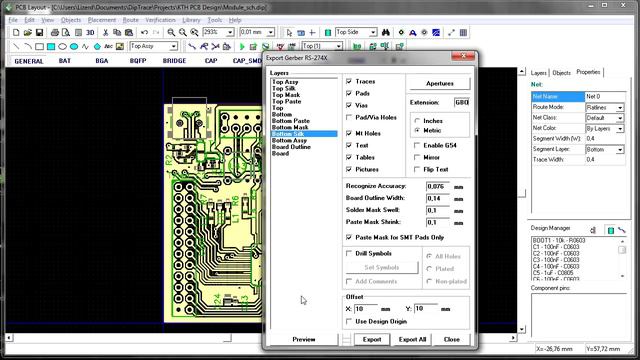Select the Line drawing tool
The image size is (640, 360).
(16, 46)
